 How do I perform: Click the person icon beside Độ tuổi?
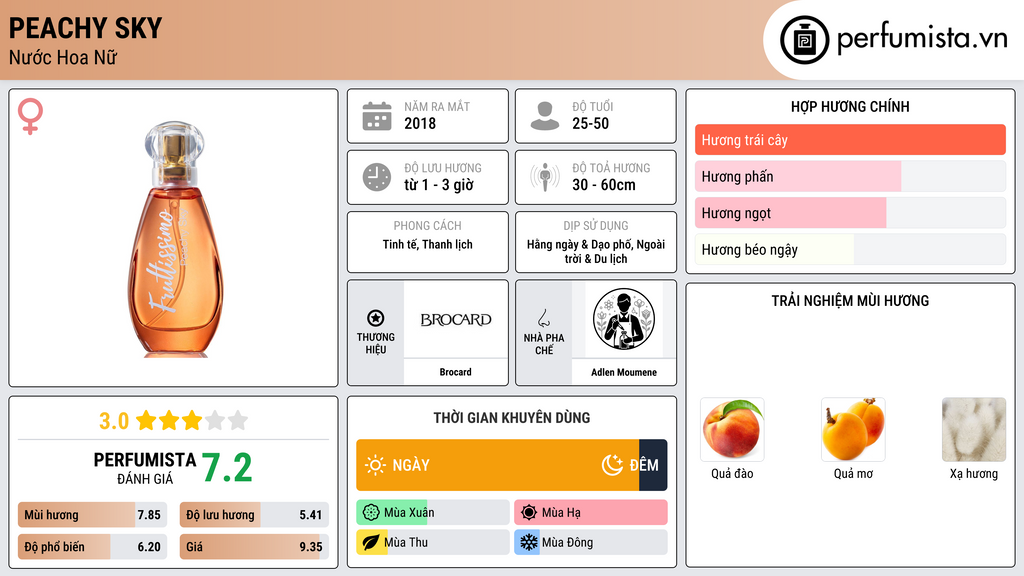pyautogui.click(x=545, y=116)
